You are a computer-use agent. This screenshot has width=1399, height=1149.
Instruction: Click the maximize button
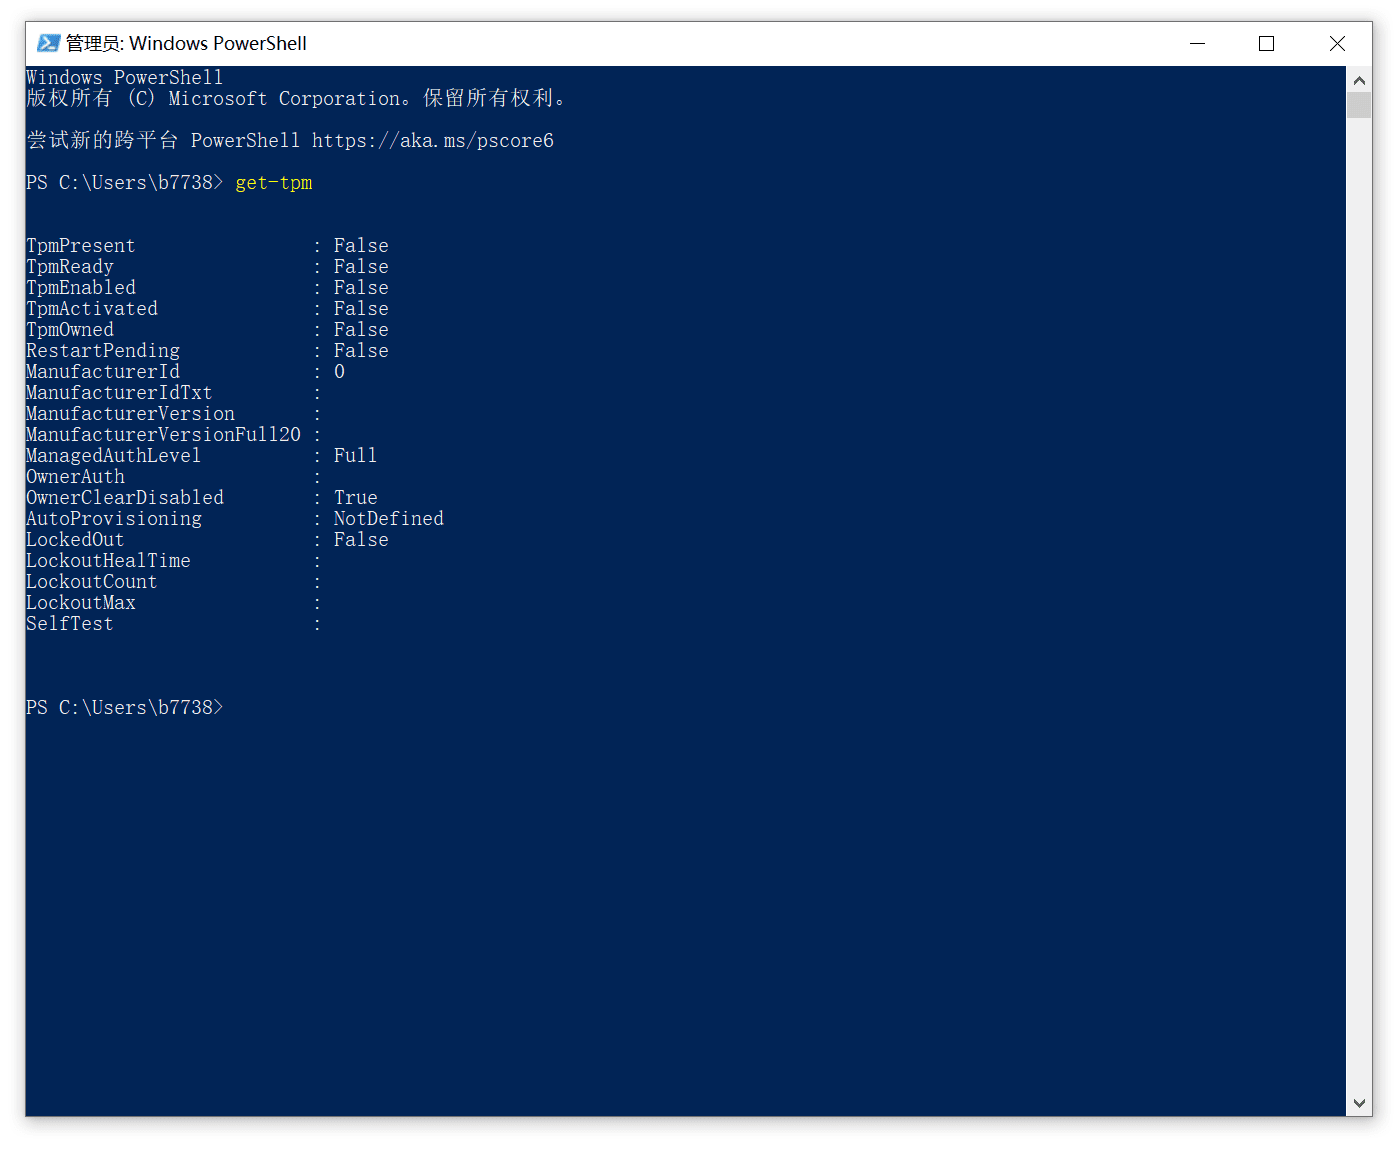click(x=1266, y=43)
